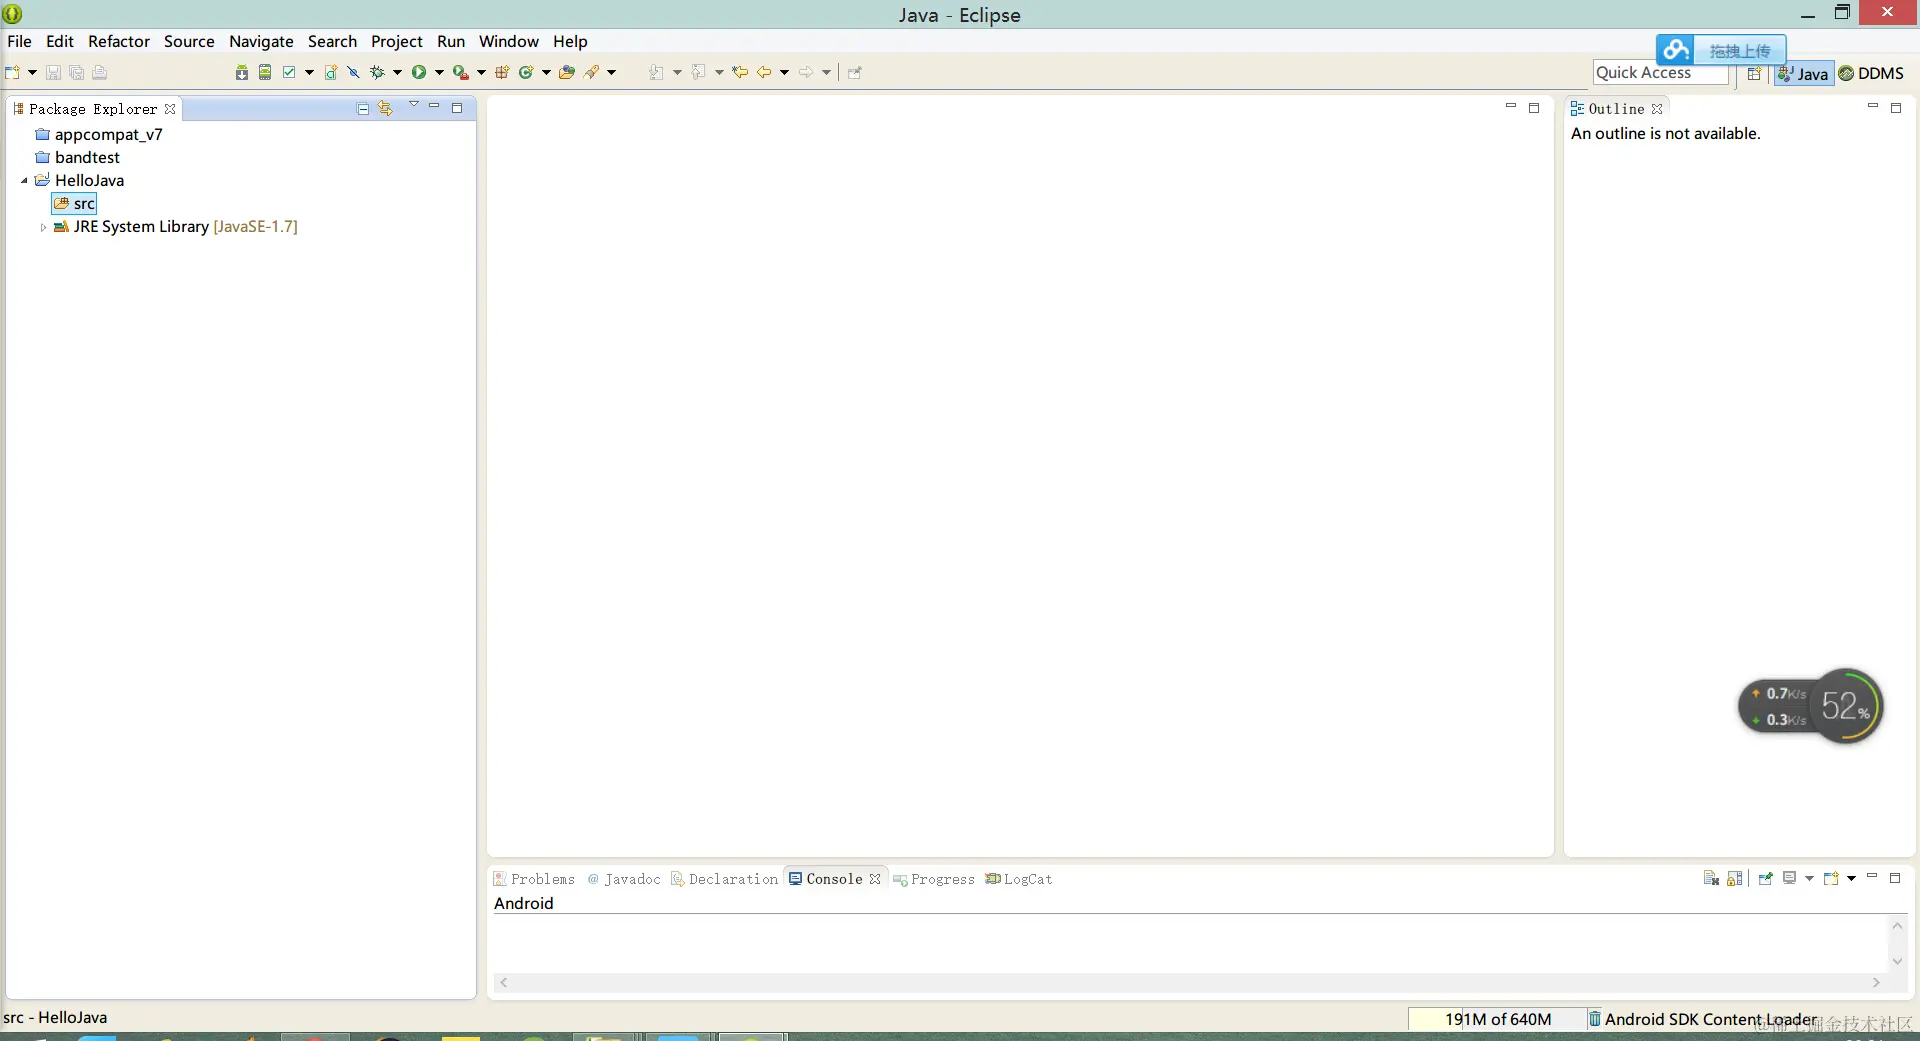Screen dimensions: 1920x1041
Task: Click the Run External Tools icon
Action: (460, 72)
